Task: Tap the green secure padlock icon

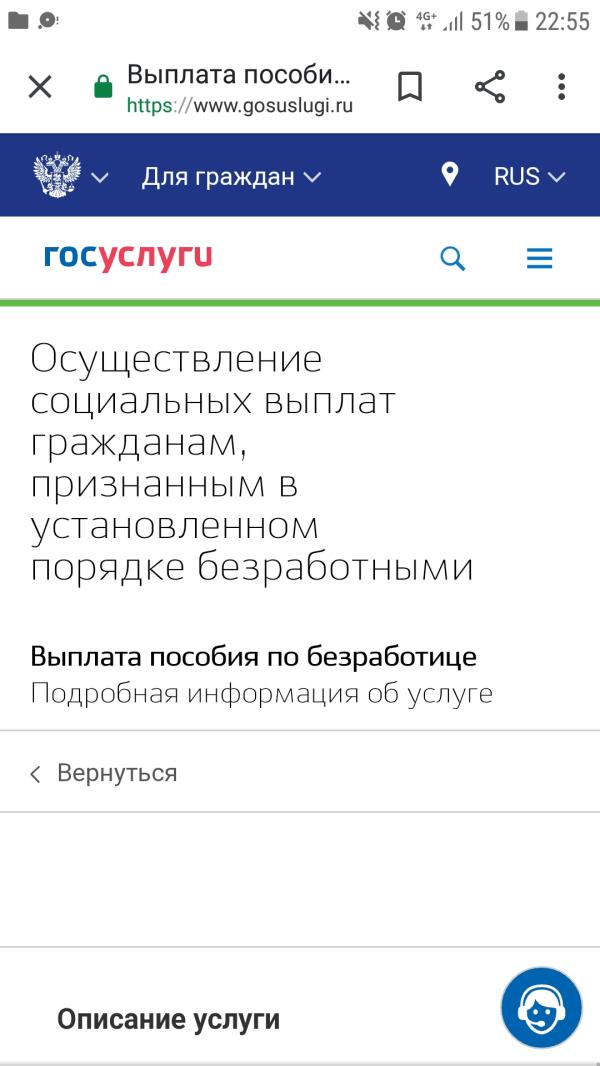Action: click(x=102, y=88)
